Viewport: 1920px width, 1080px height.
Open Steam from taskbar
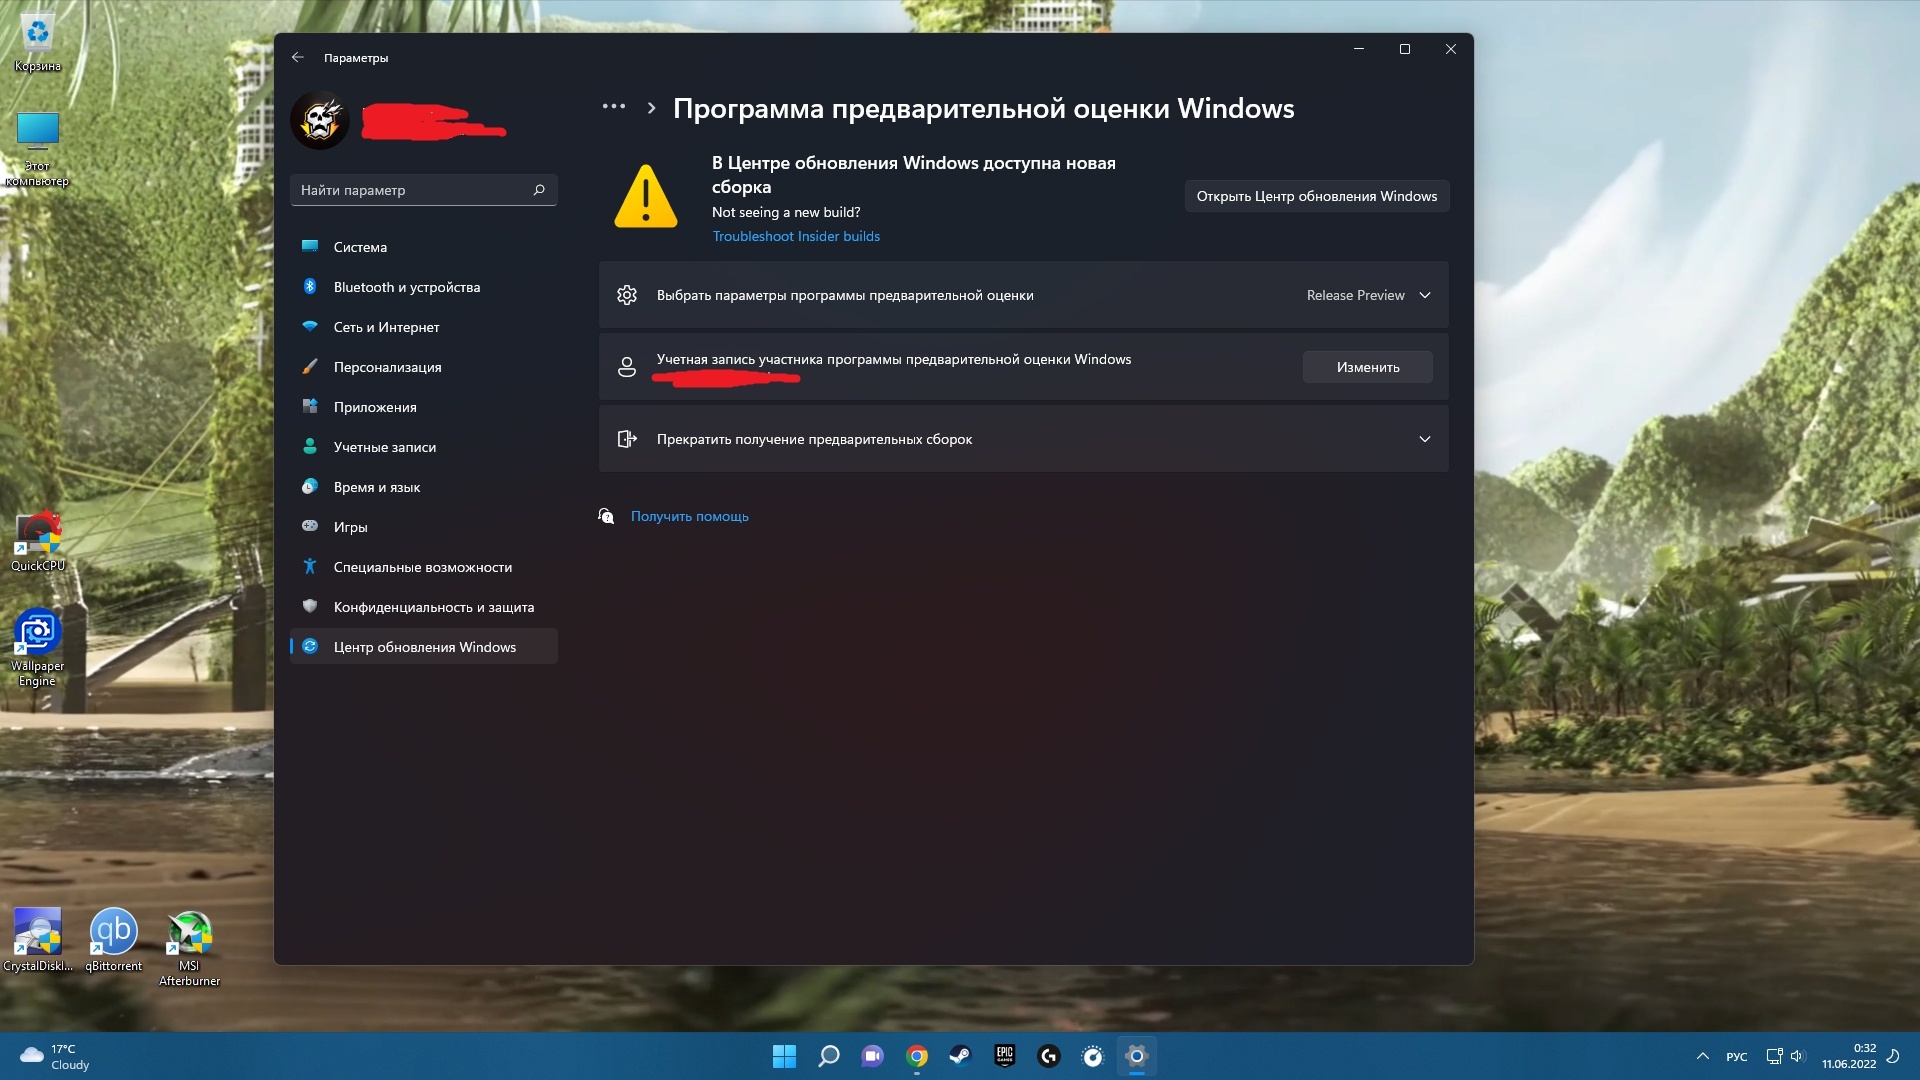coord(960,1055)
